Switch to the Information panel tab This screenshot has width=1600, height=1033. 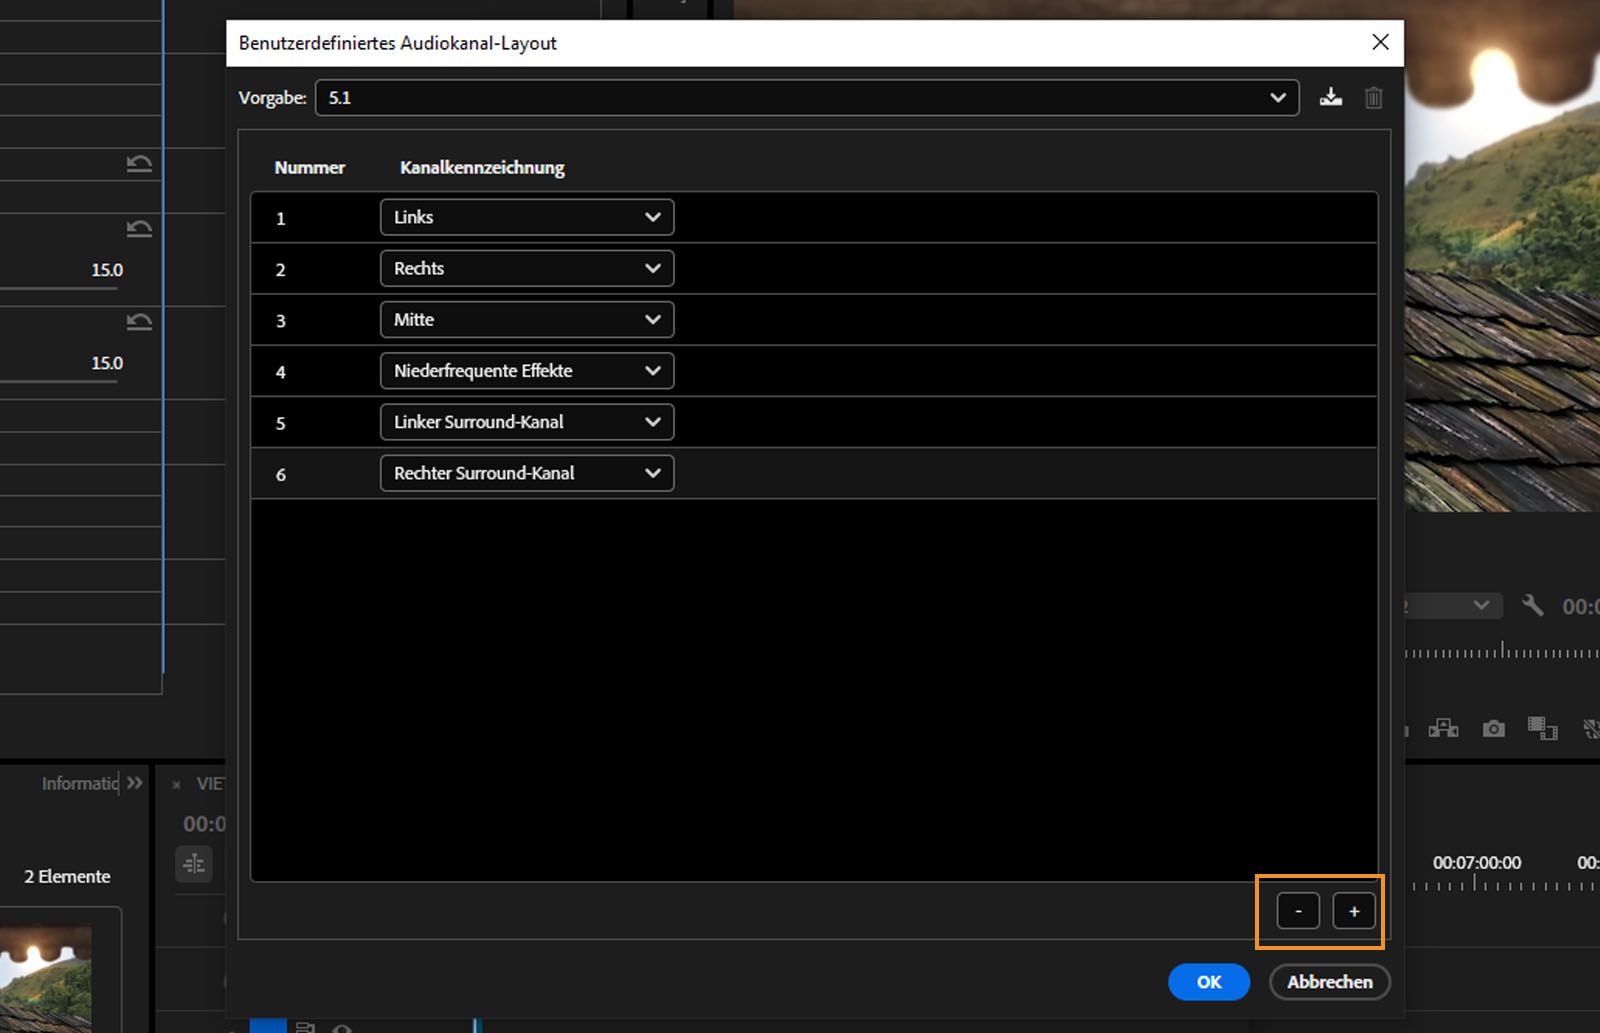[x=80, y=783]
